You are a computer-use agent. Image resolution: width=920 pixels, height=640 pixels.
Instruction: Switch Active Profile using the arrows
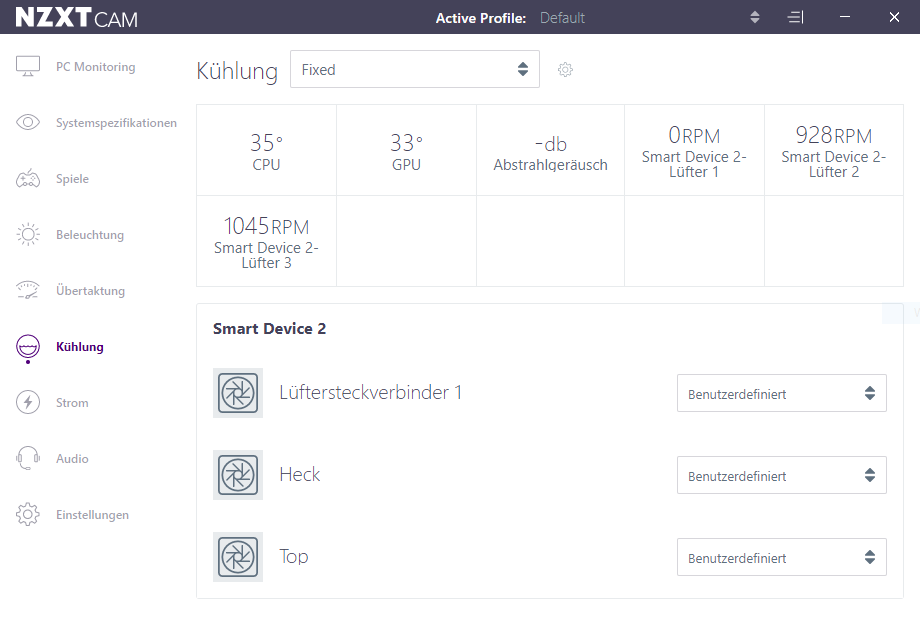(755, 17)
